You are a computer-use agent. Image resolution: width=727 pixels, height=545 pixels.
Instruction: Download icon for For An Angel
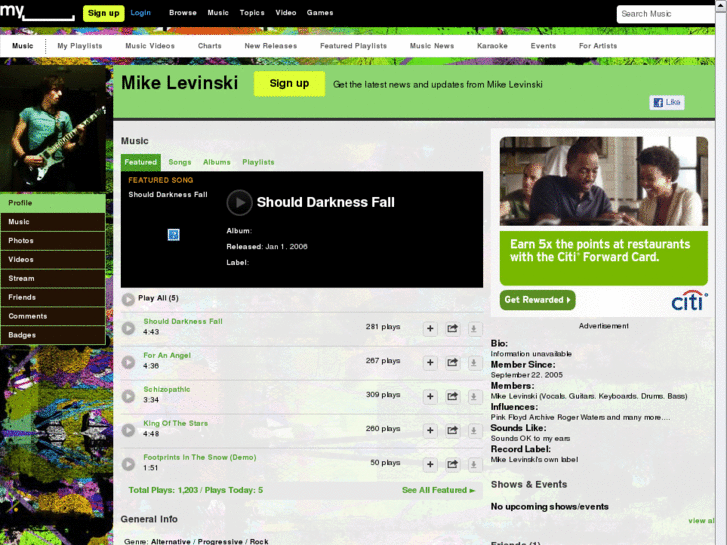pyautogui.click(x=474, y=362)
